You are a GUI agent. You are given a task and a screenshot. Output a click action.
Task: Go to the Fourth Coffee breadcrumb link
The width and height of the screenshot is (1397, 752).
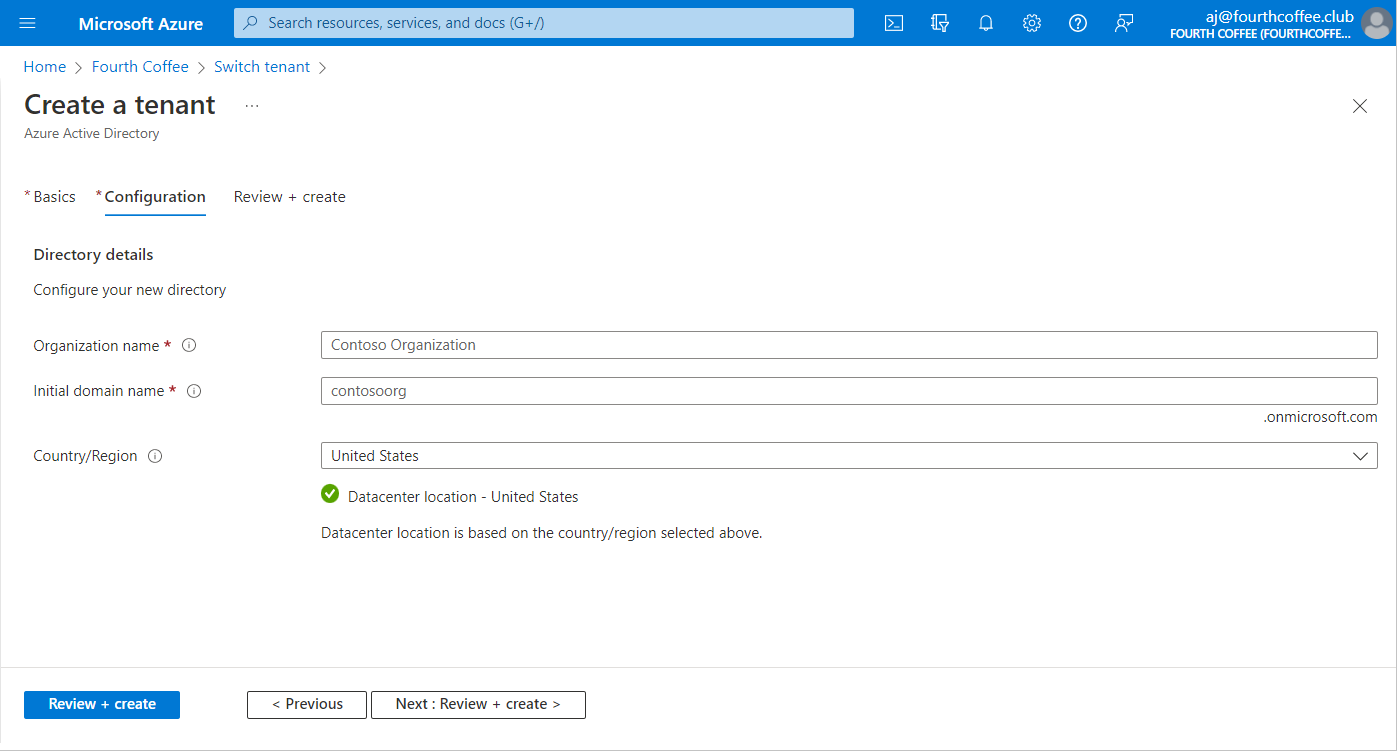click(140, 67)
